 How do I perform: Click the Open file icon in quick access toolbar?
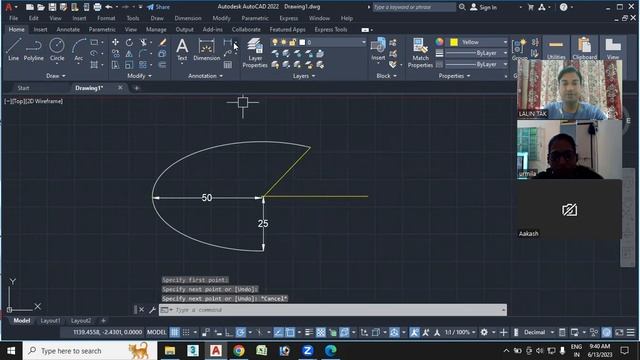tap(41, 7)
